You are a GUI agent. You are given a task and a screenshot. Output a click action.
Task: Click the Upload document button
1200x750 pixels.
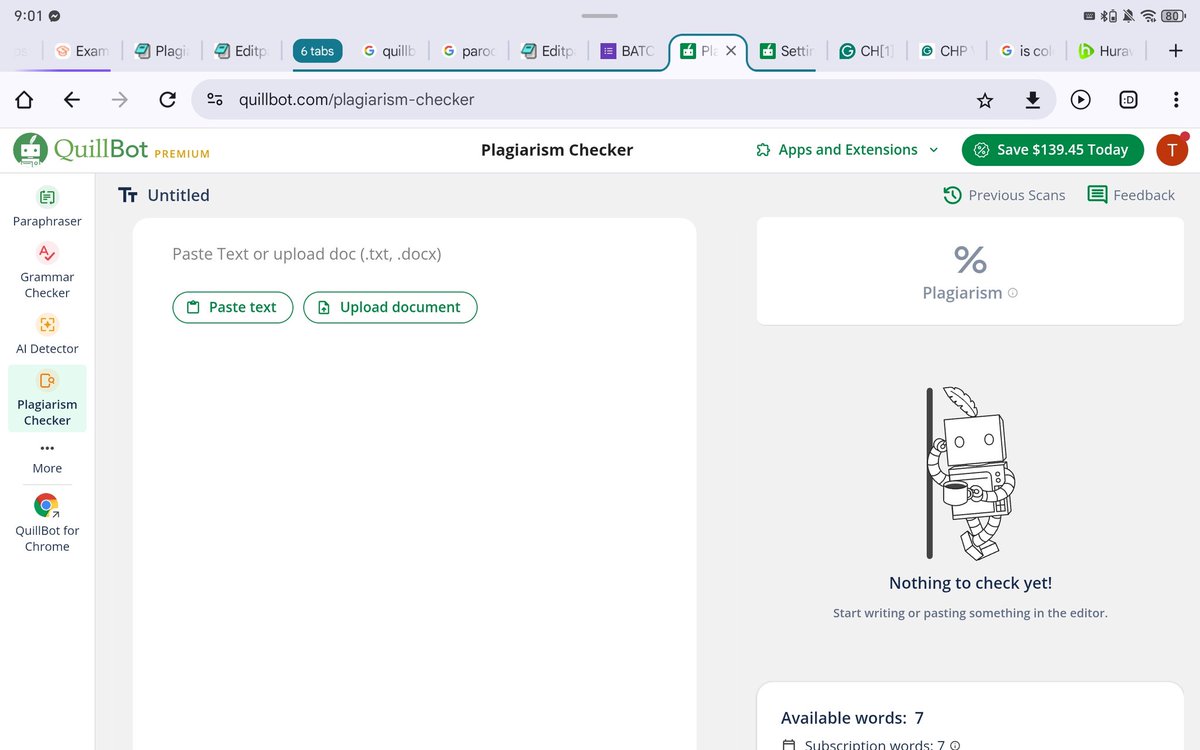(390, 307)
